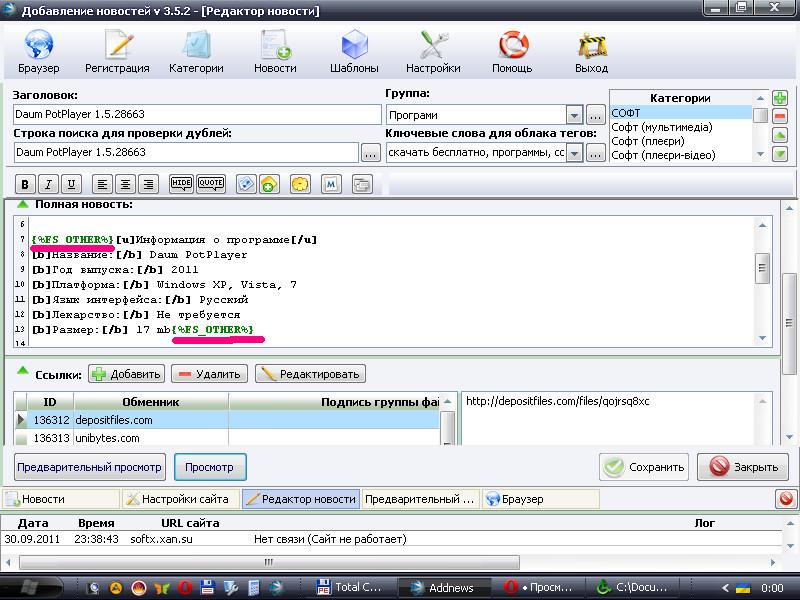Viewport: 800px width, 600px height.
Task: Toggle italic formatting button
Action: pos(48,184)
